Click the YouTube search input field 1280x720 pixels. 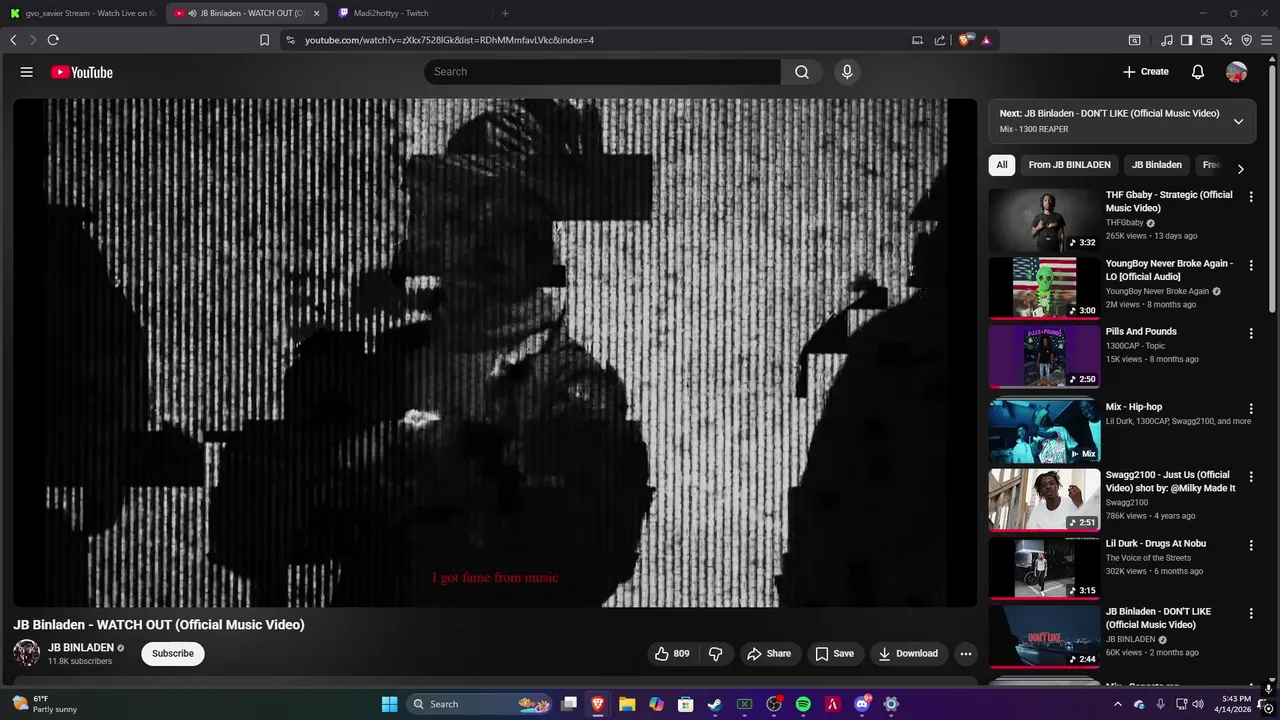click(x=602, y=72)
